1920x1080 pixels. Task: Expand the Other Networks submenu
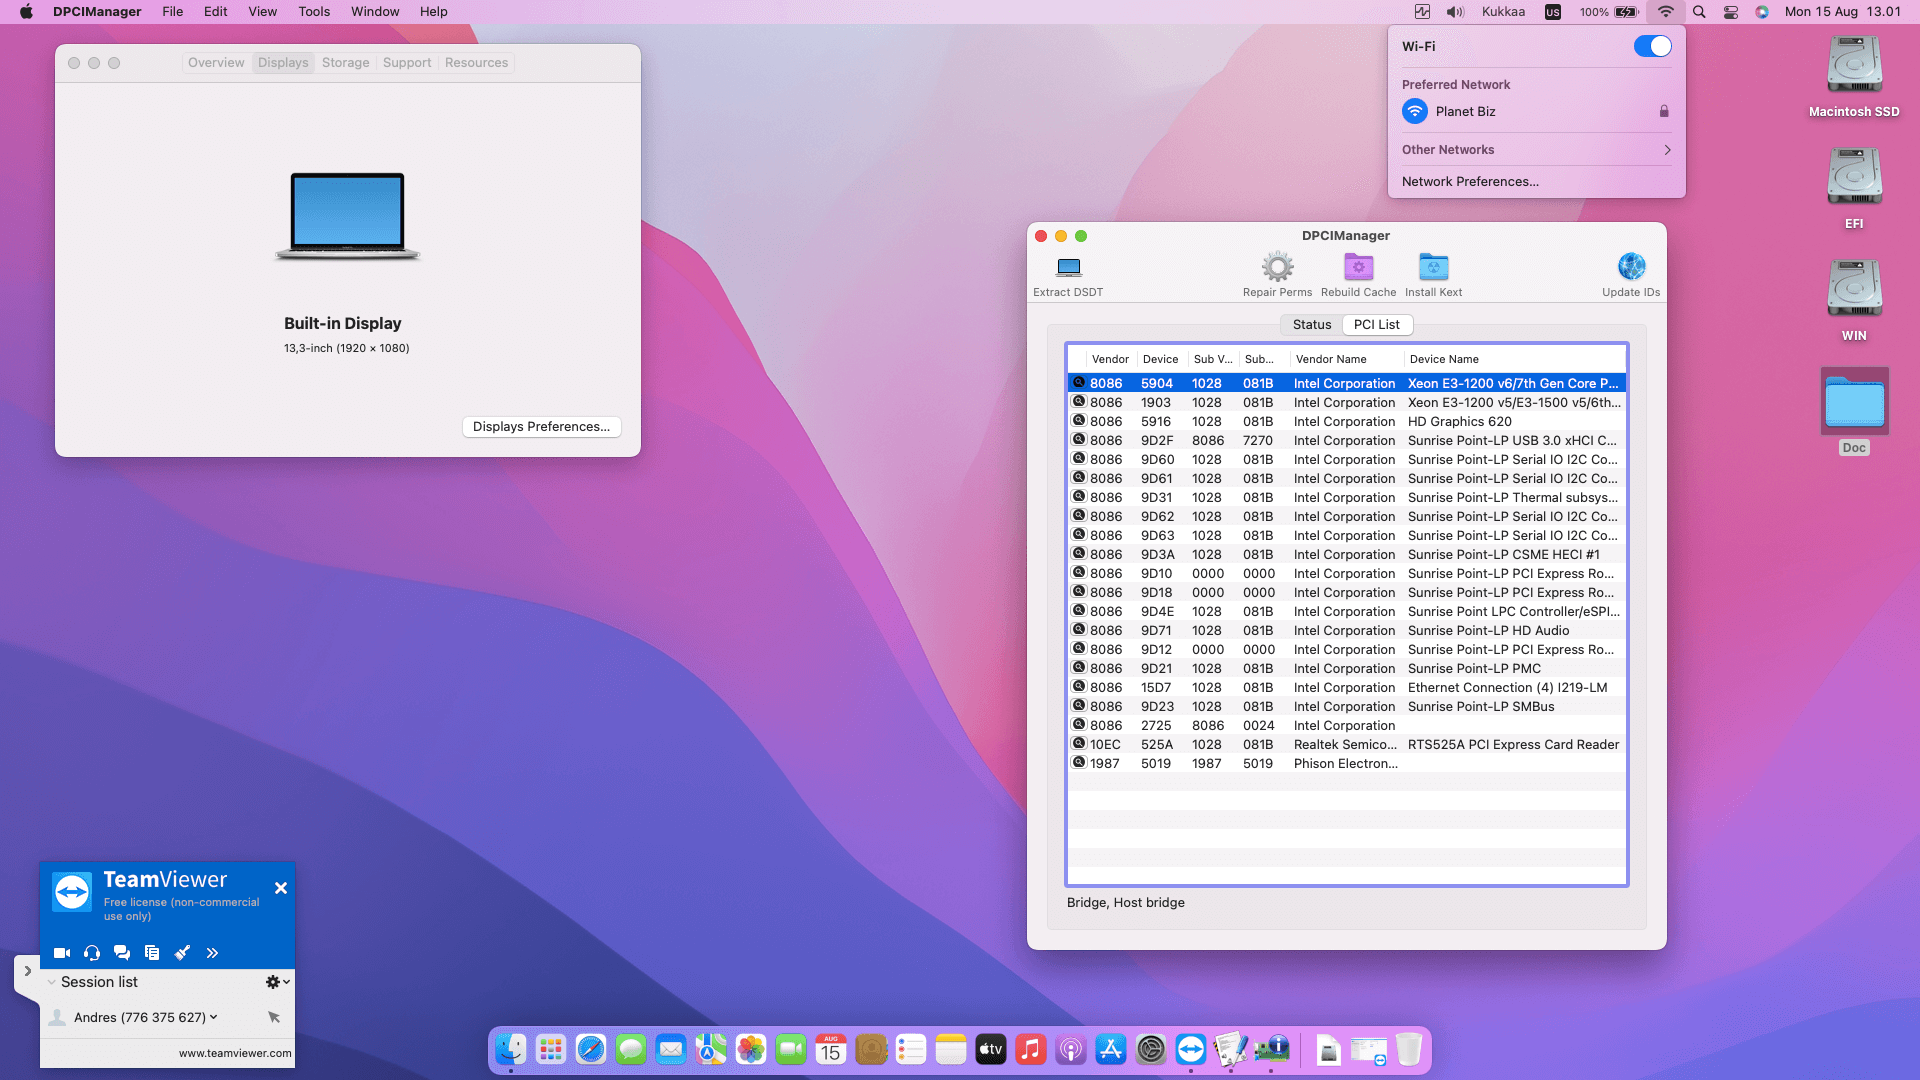pos(1536,150)
